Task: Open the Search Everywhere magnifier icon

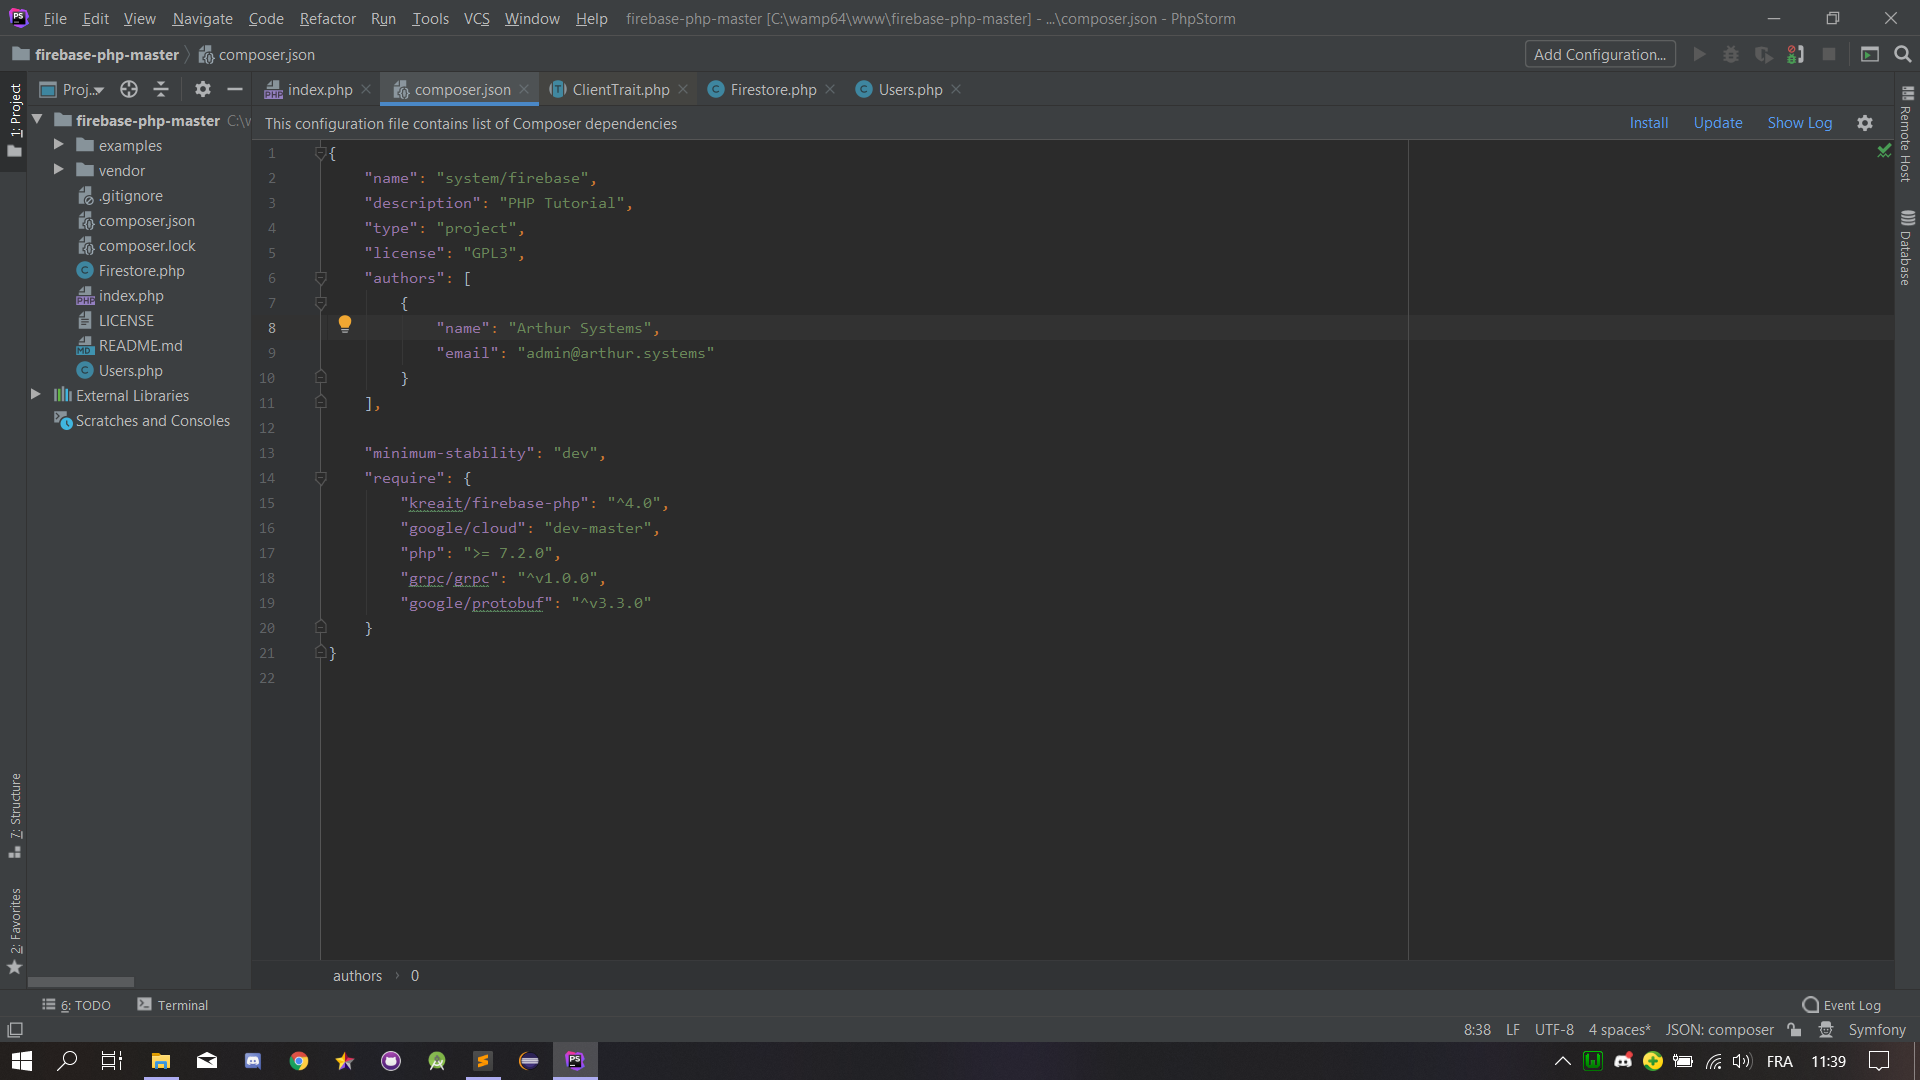Action: pyautogui.click(x=1903, y=54)
